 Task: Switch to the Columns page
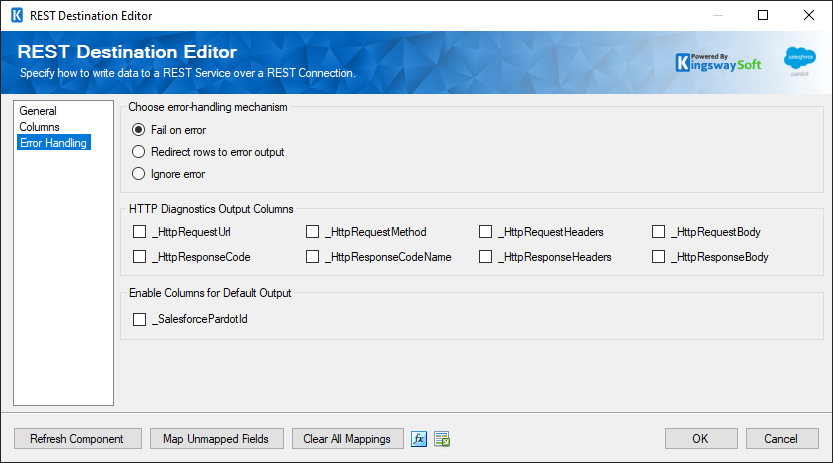tap(39, 127)
